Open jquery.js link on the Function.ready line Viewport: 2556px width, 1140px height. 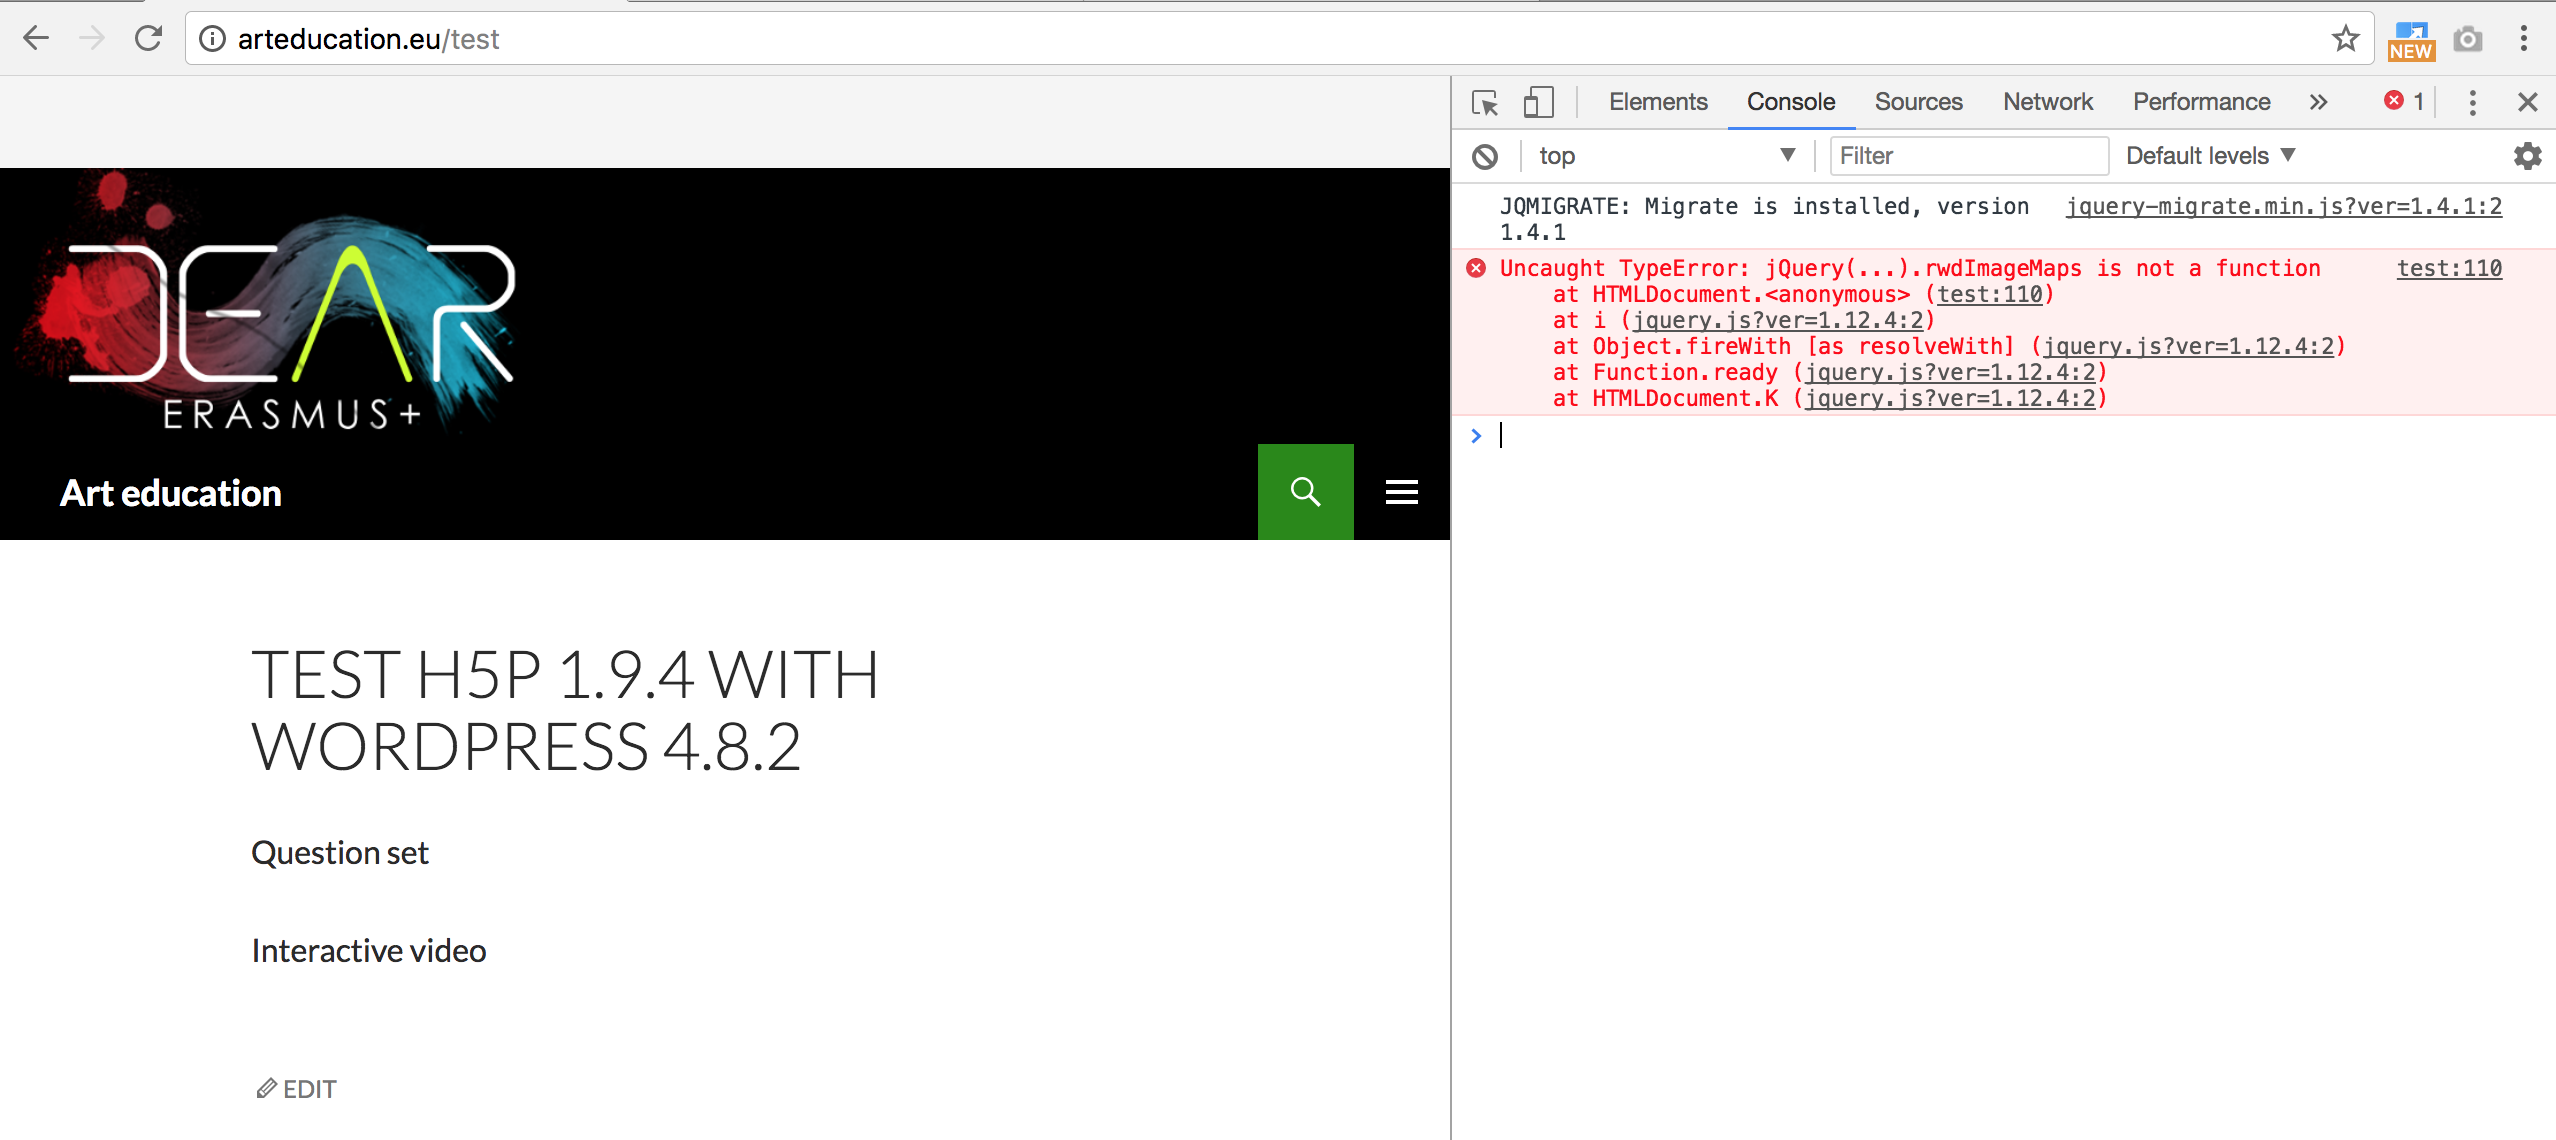coord(1950,372)
